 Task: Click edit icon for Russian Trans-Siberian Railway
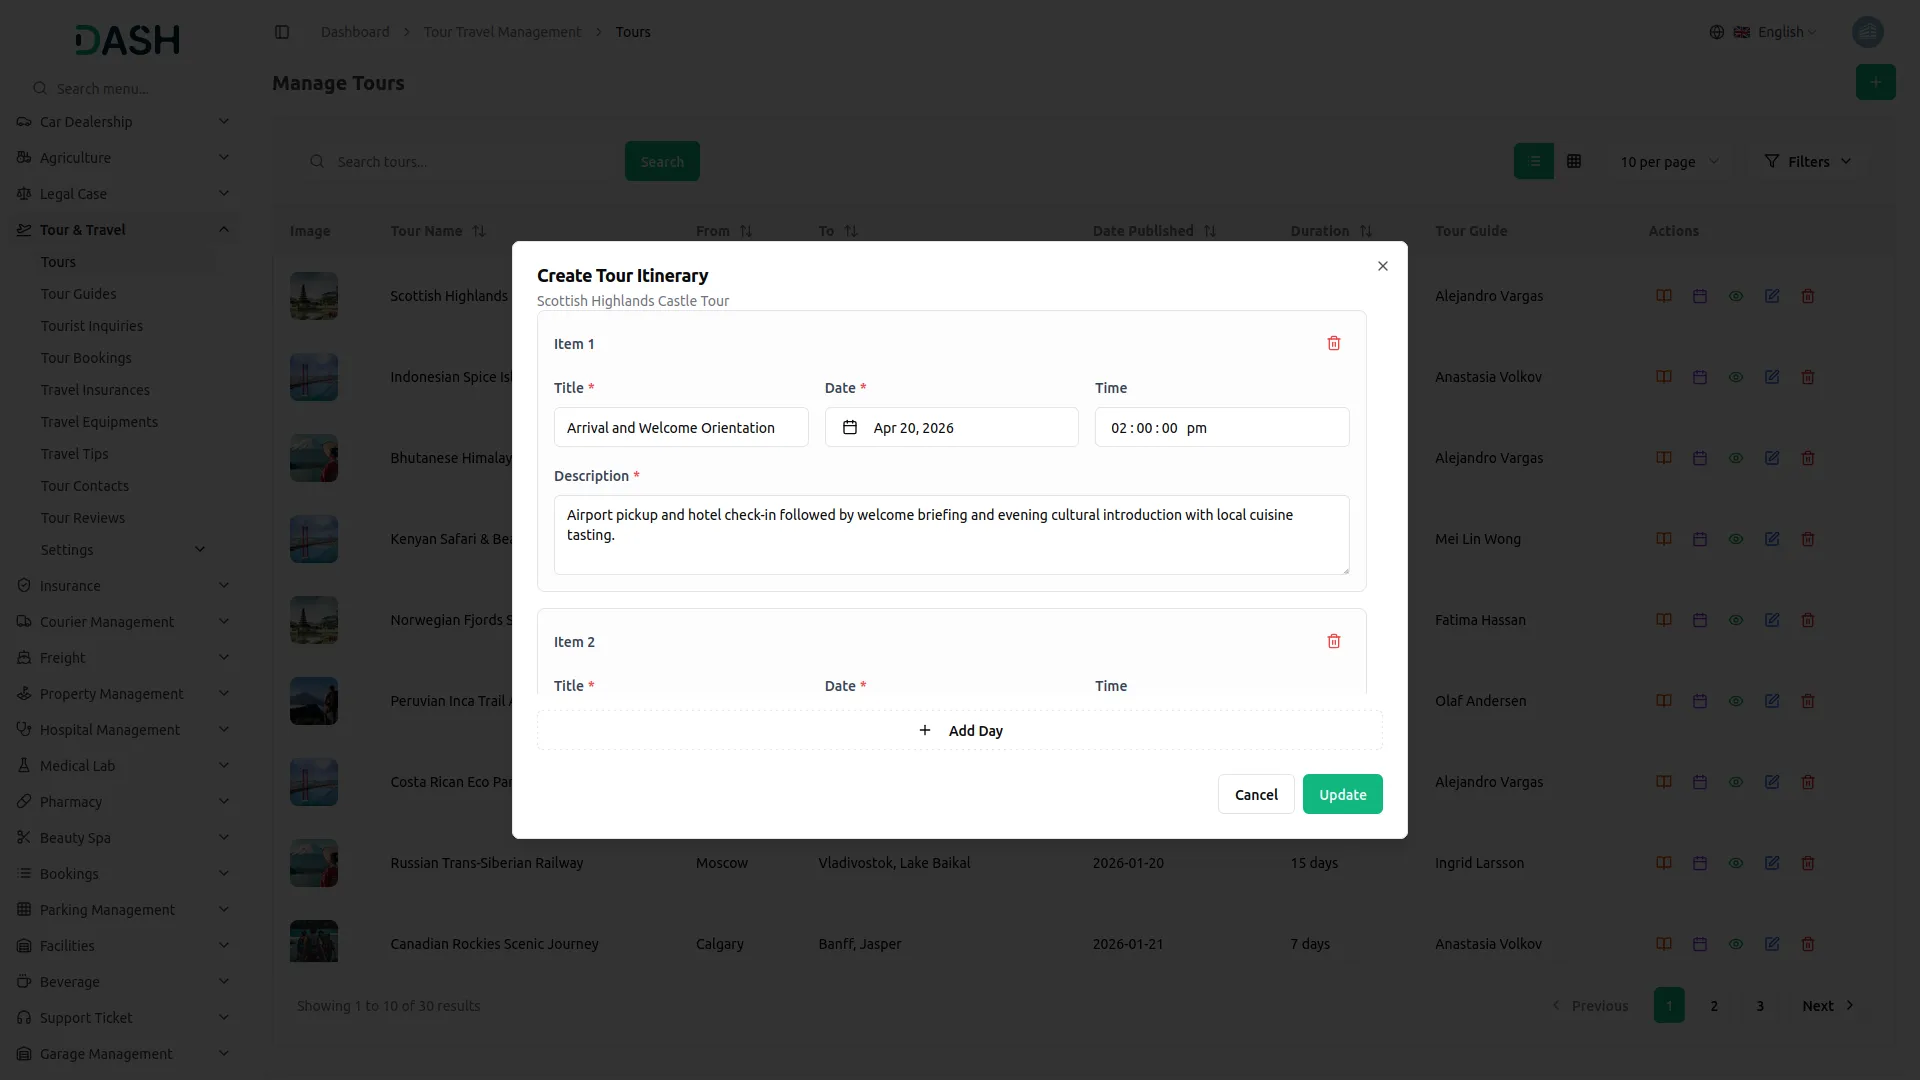[x=1771, y=862]
